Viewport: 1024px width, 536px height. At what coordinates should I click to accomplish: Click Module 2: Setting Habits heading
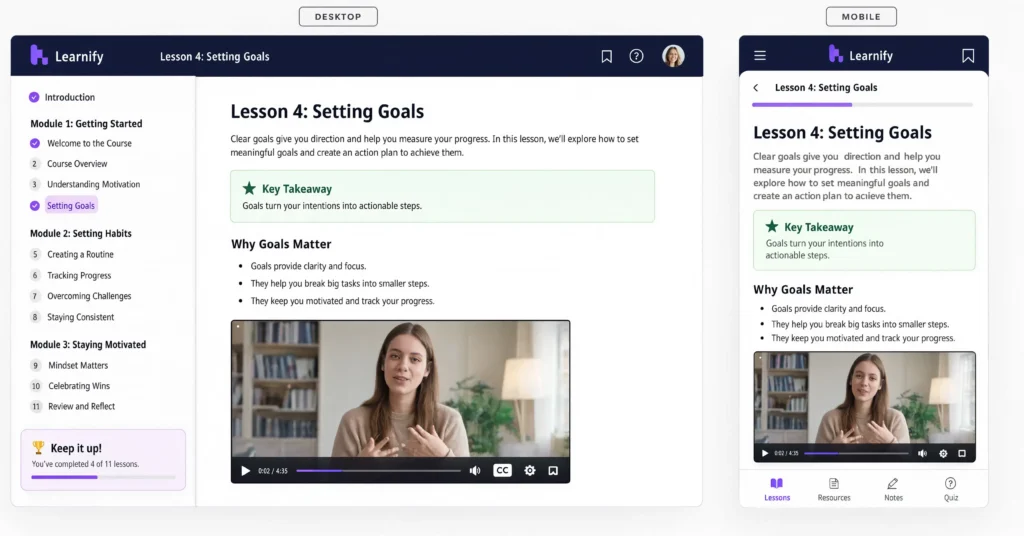coord(81,233)
